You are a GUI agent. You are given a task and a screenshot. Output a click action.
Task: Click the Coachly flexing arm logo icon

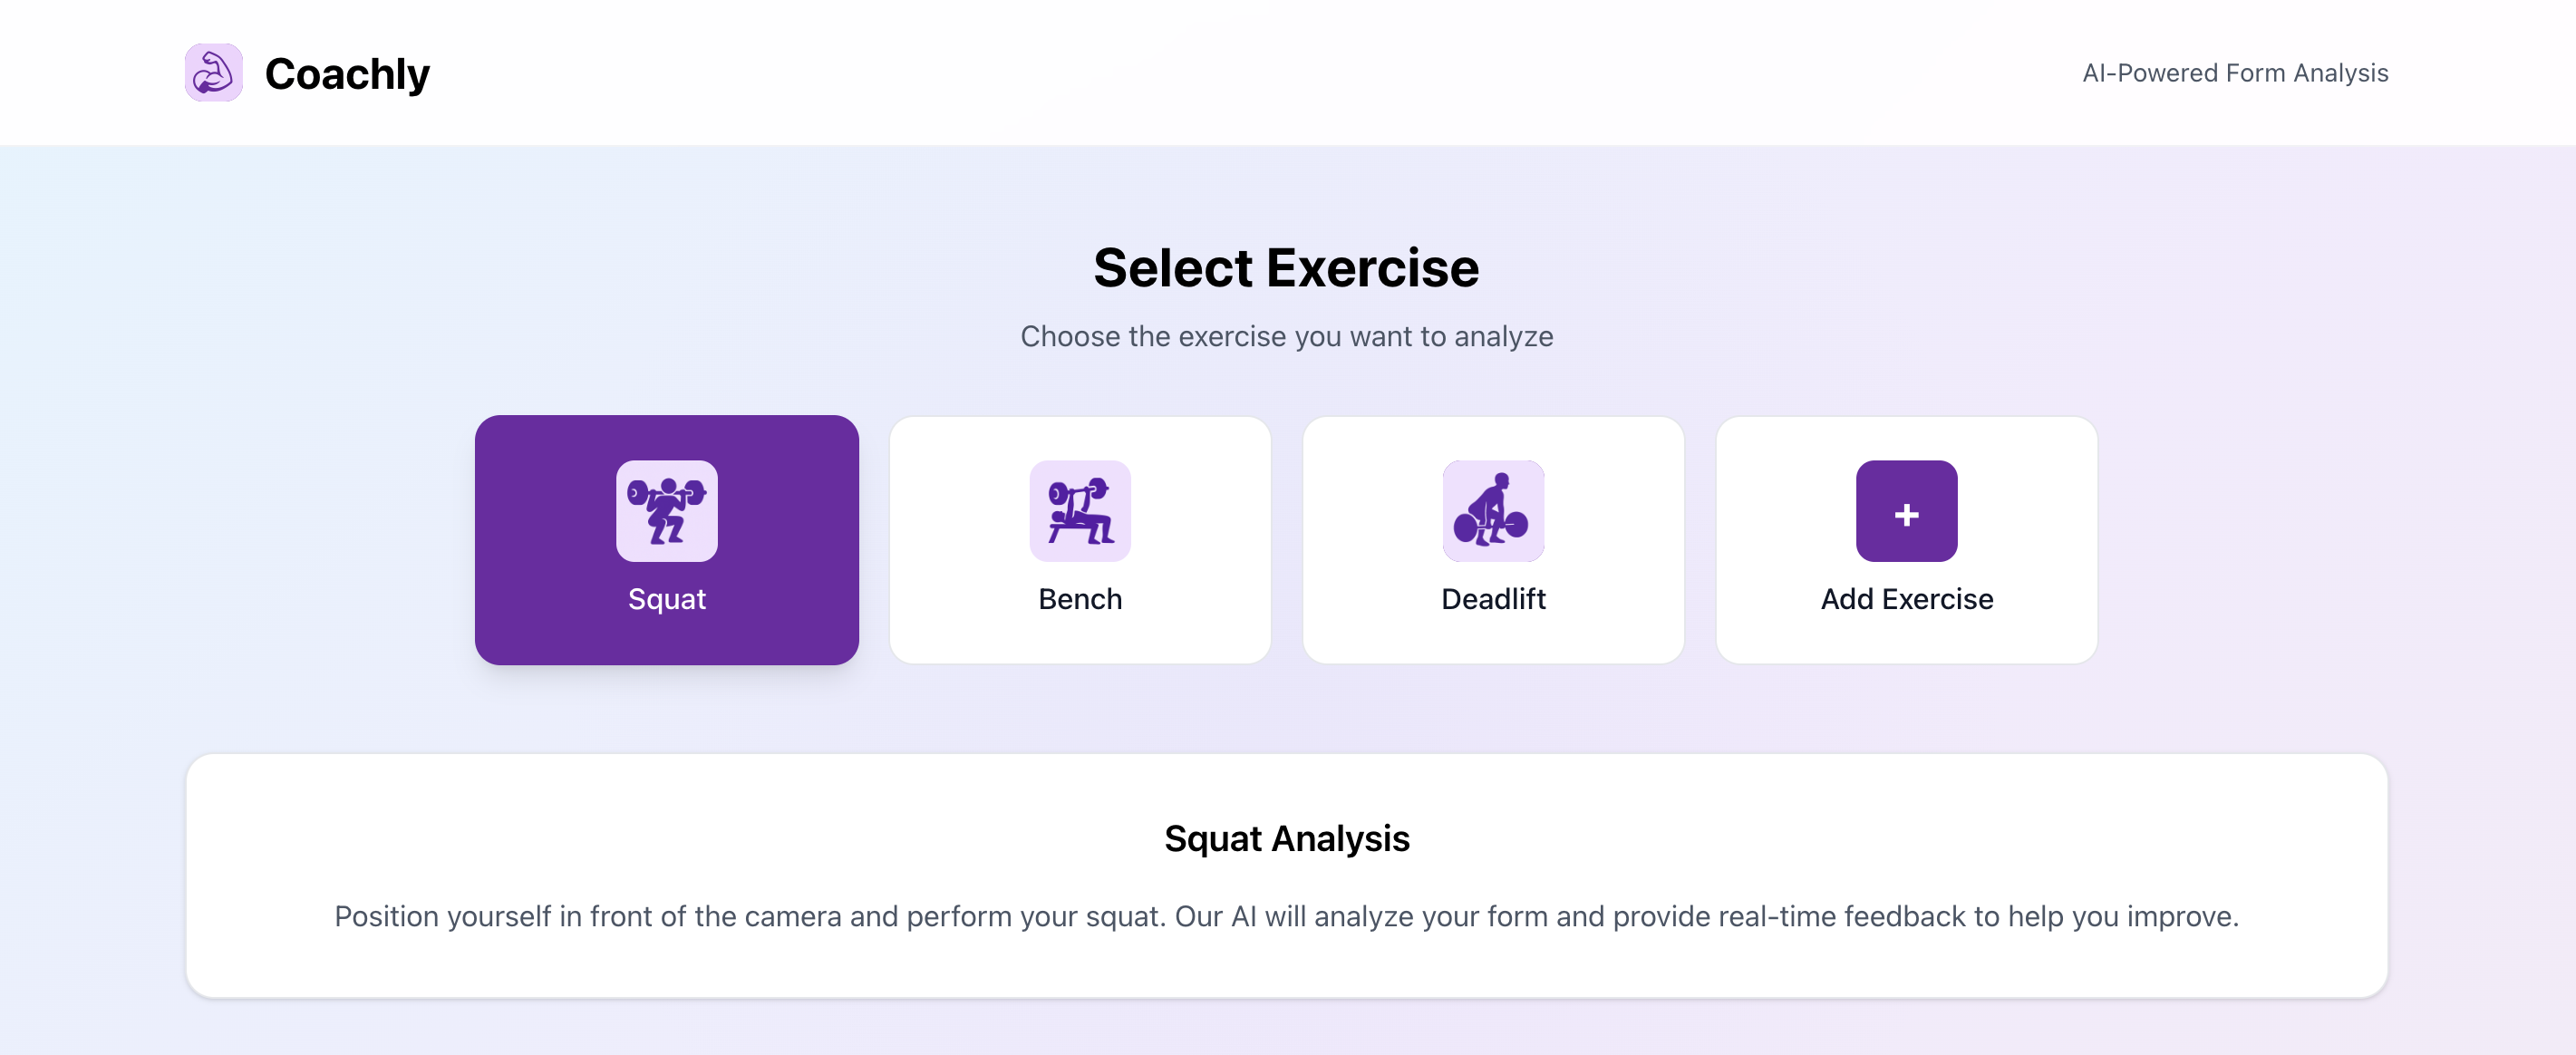[213, 72]
